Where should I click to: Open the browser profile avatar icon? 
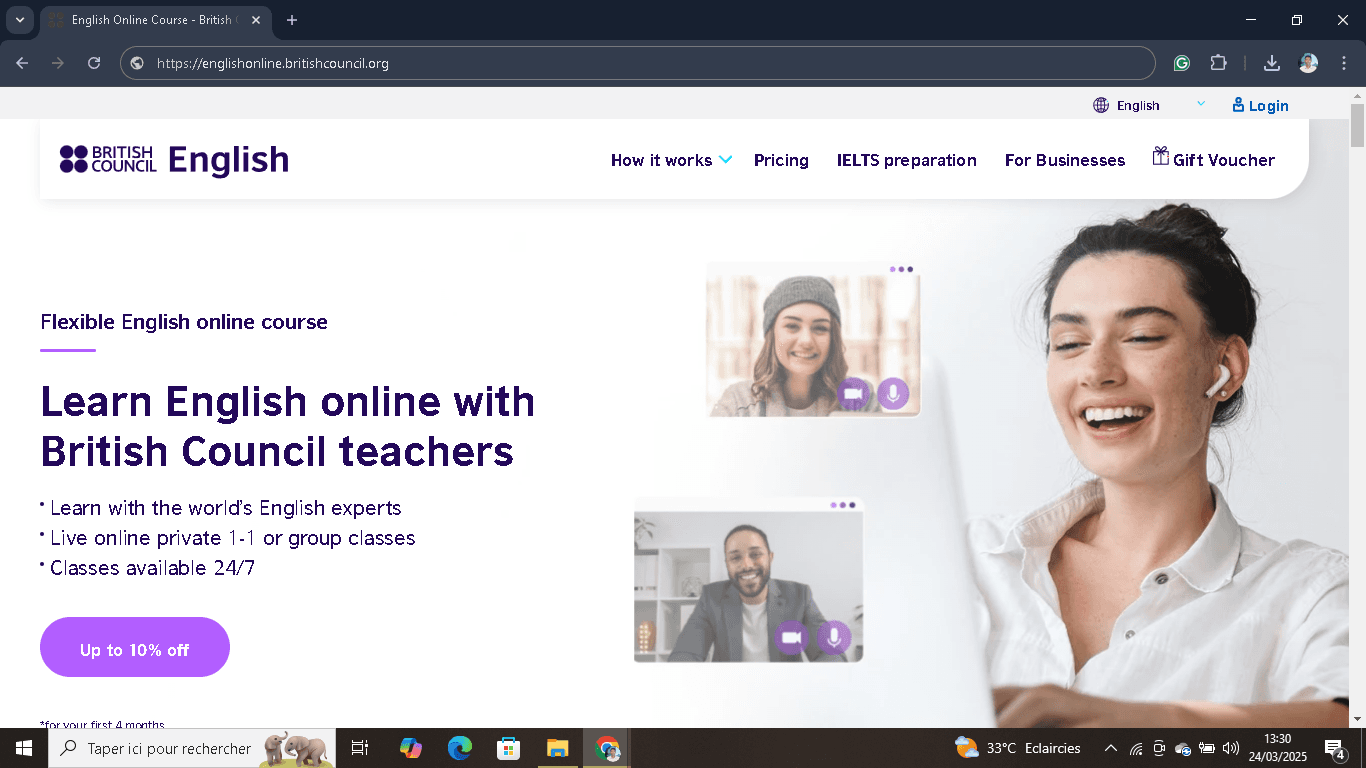point(1307,62)
